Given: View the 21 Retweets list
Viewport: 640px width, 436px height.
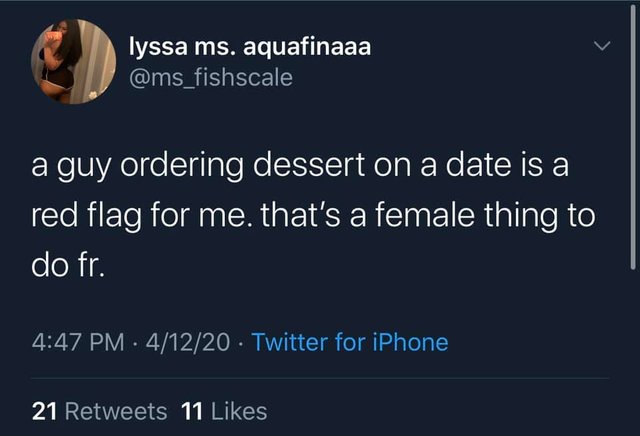Looking at the screenshot, I should tap(99, 411).
